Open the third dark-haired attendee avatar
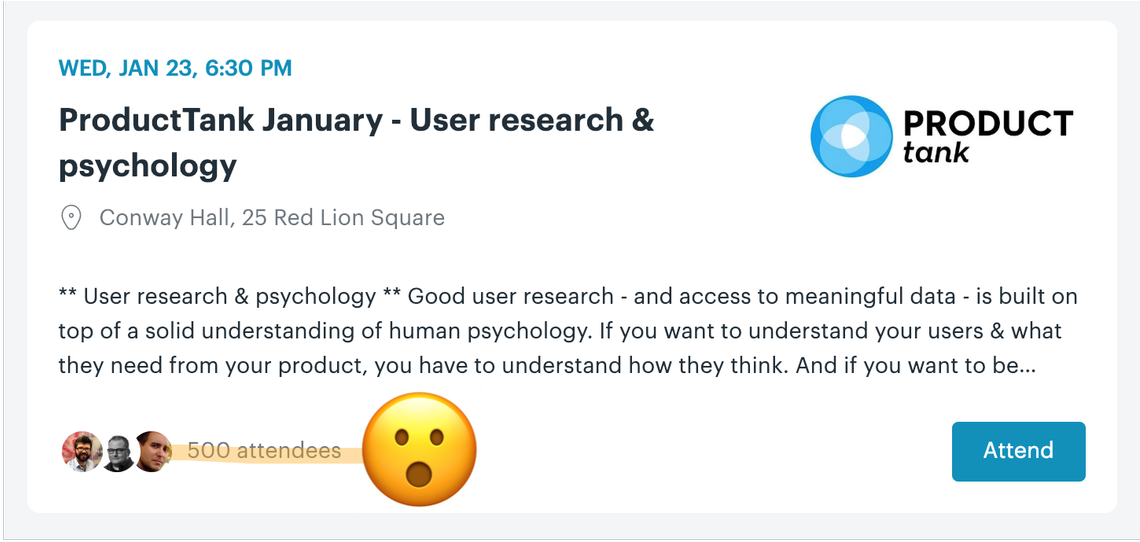The width and height of the screenshot is (1140, 542). (153, 451)
